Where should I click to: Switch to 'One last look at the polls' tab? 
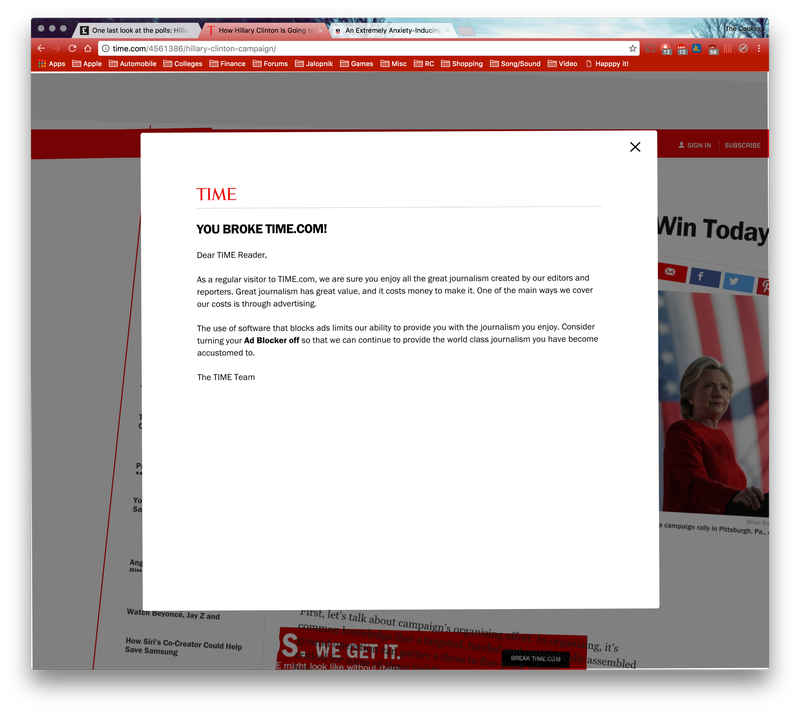pyautogui.click(x=138, y=31)
